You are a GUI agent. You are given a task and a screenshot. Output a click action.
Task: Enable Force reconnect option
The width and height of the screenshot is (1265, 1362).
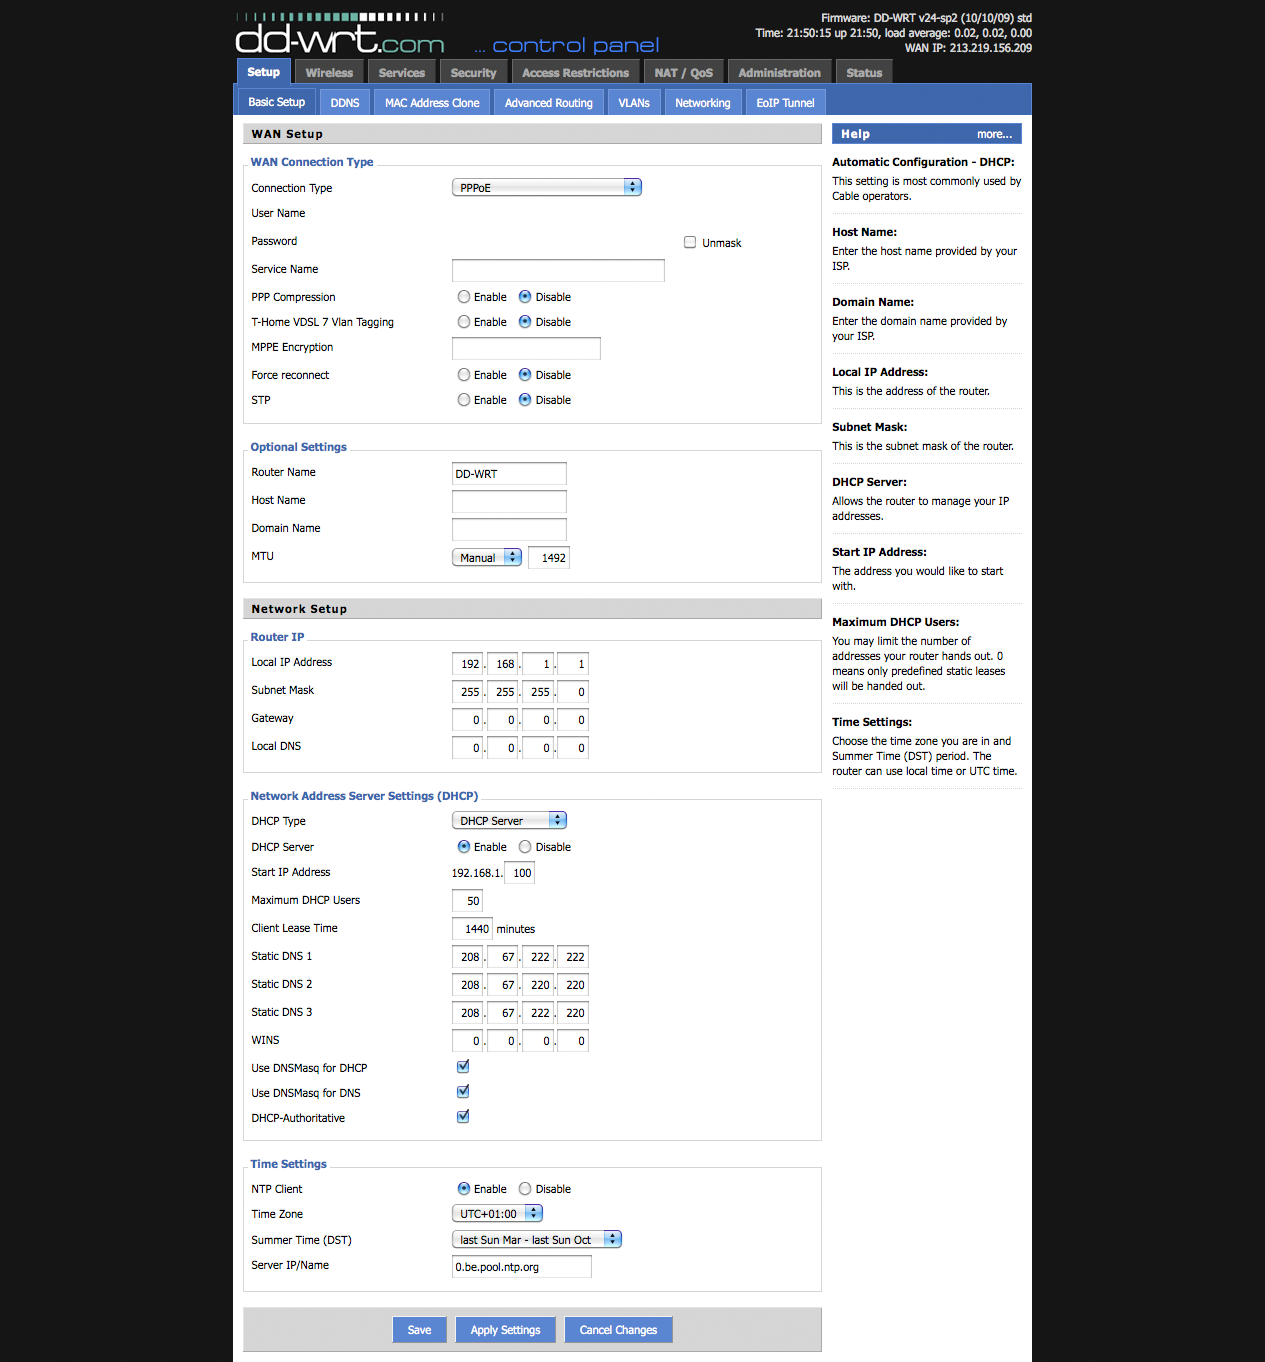pos(464,375)
